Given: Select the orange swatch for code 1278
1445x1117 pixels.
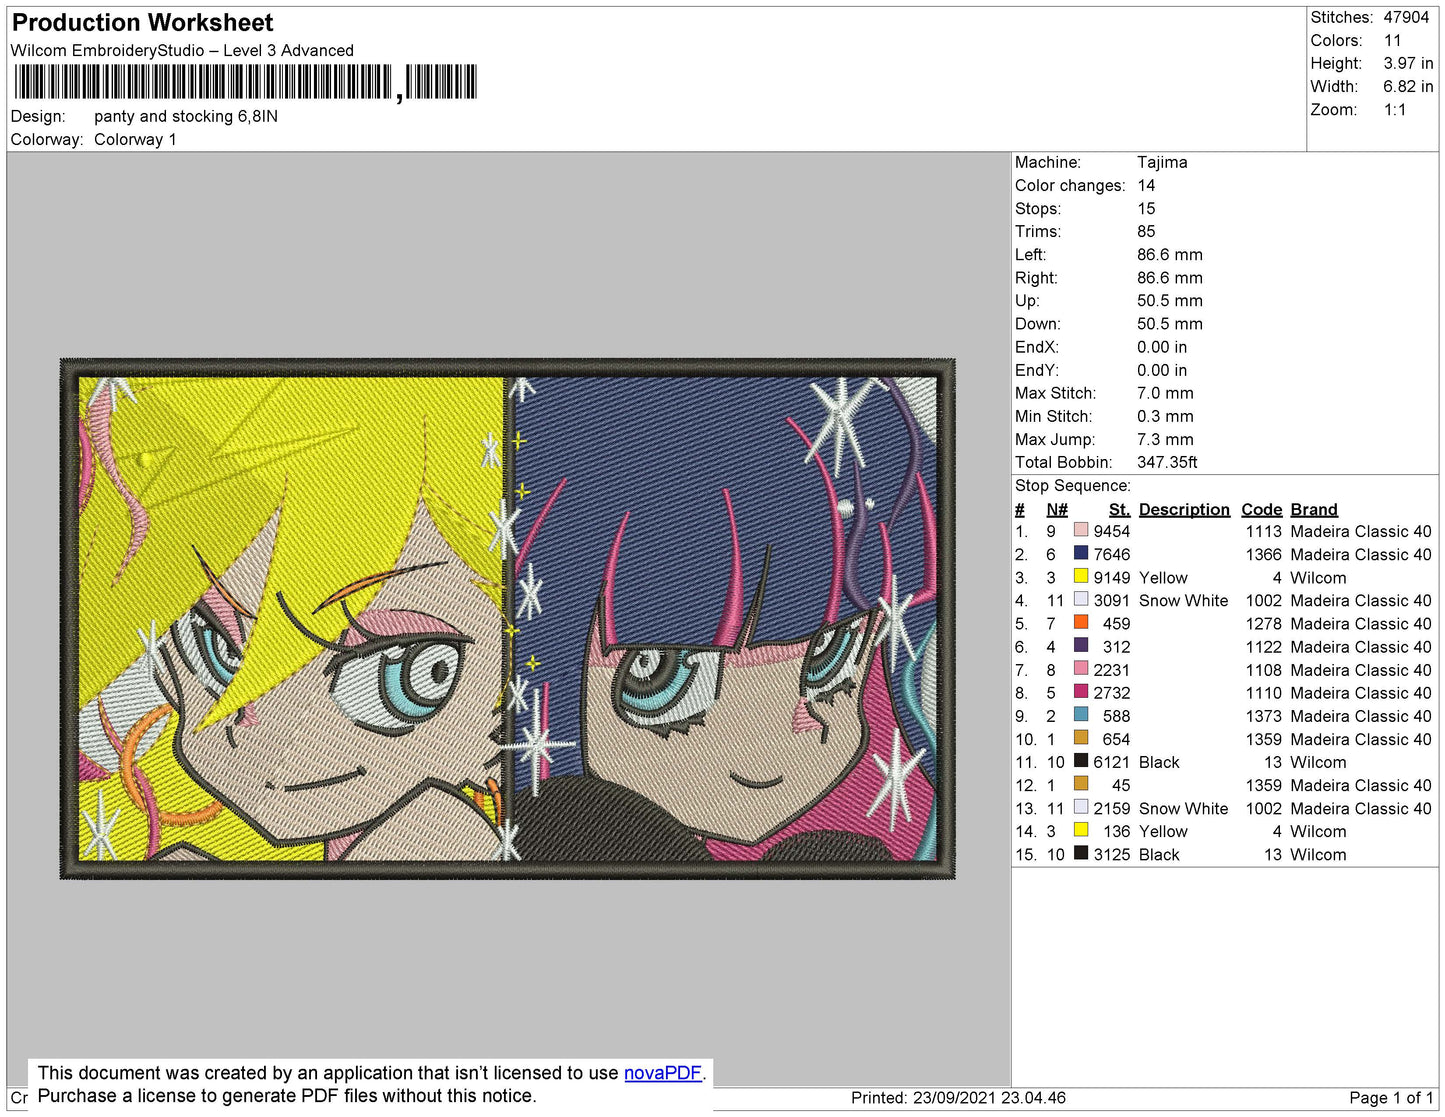Looking at the screenshot, I should pyautogui.click(x=1080, y=622).
